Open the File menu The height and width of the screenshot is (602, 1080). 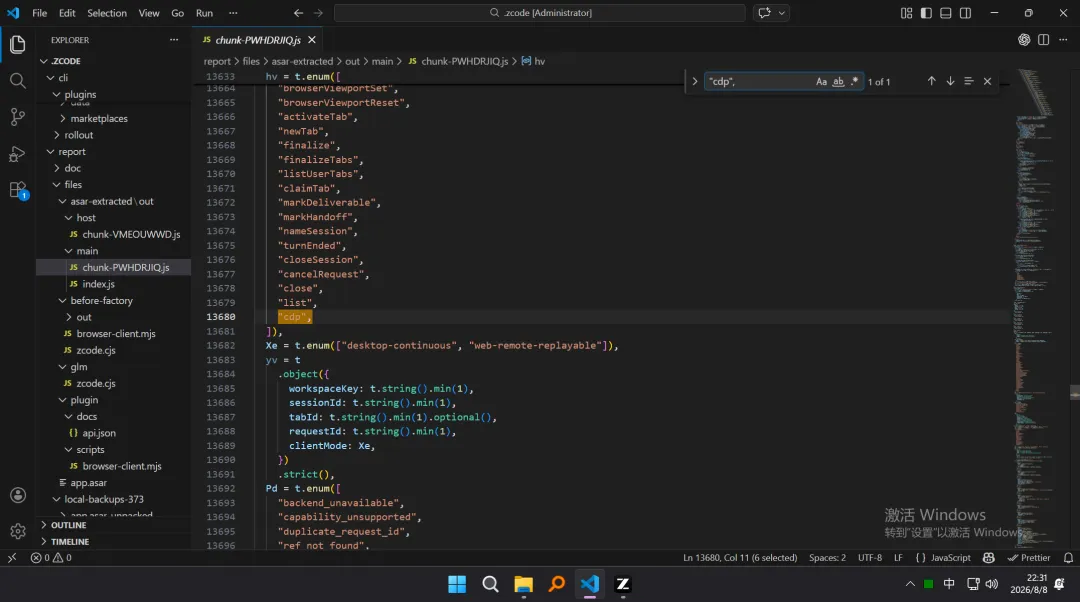tap(39, 13)
